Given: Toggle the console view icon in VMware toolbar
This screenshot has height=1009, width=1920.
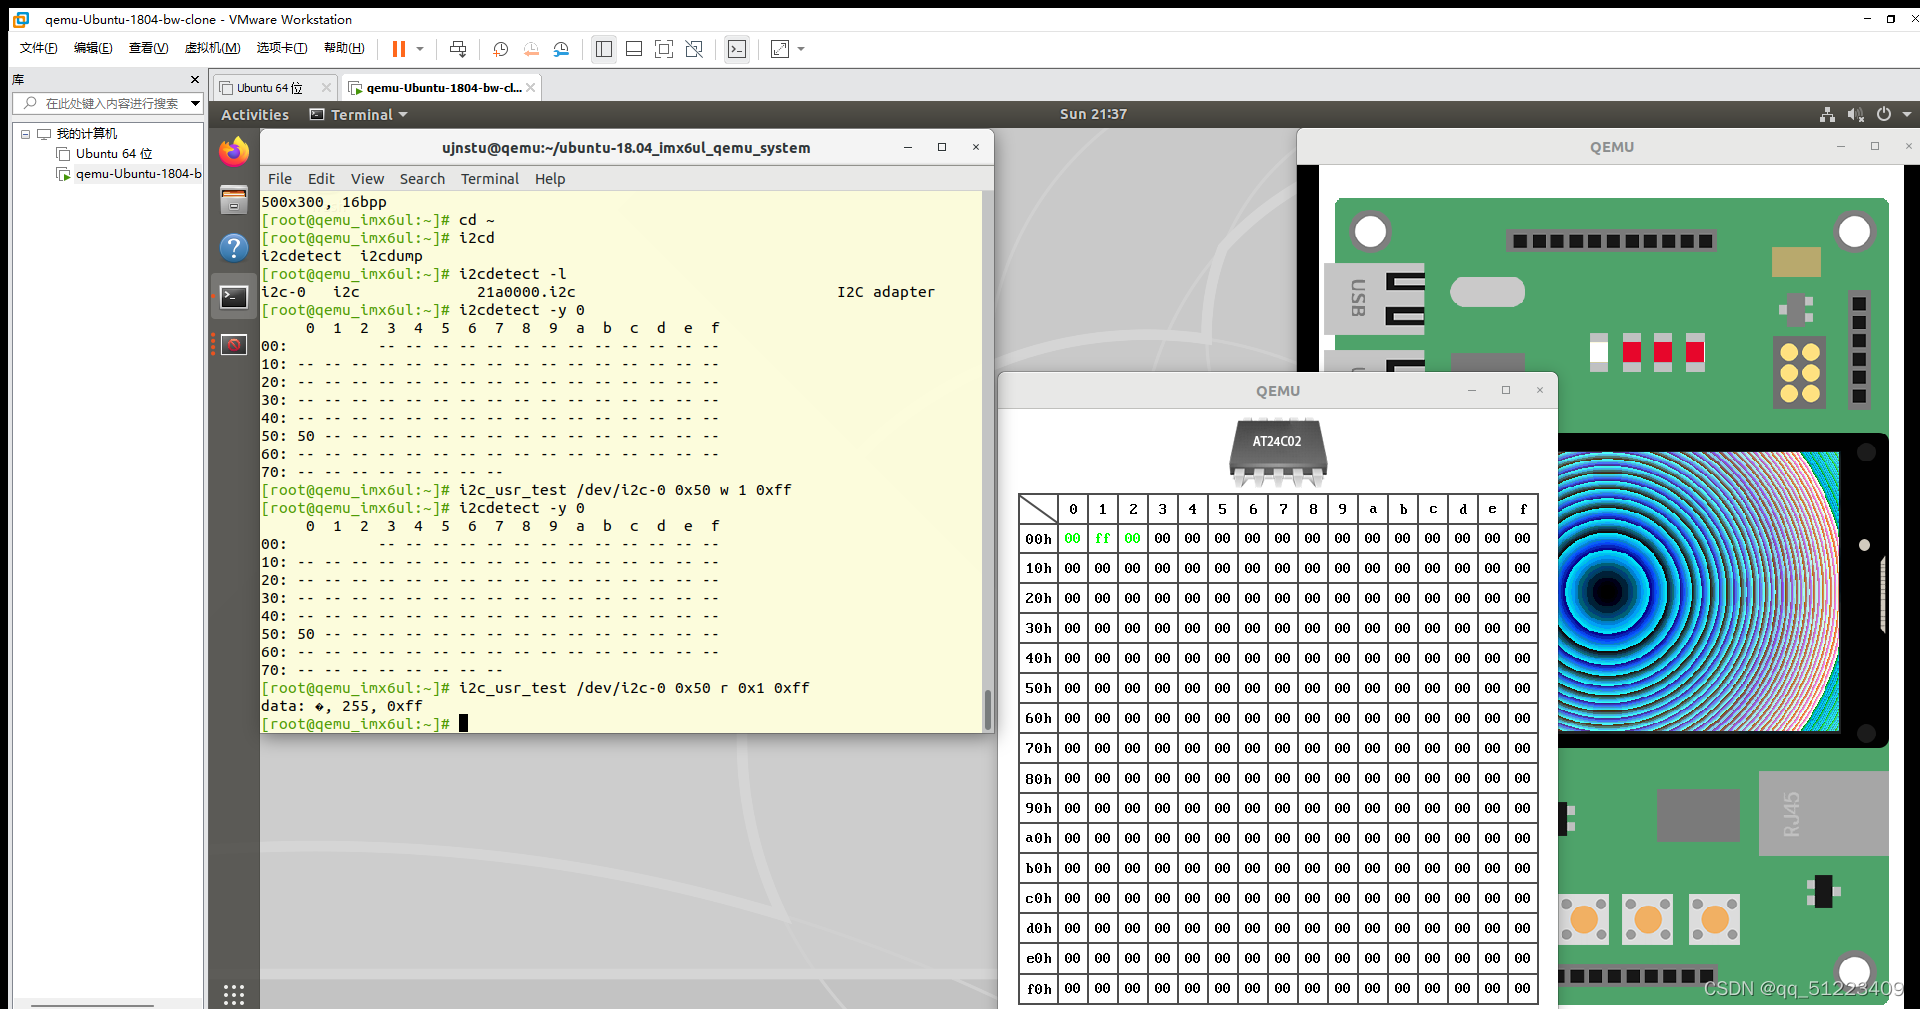Looking at the screenshot, I should point(737,49).
